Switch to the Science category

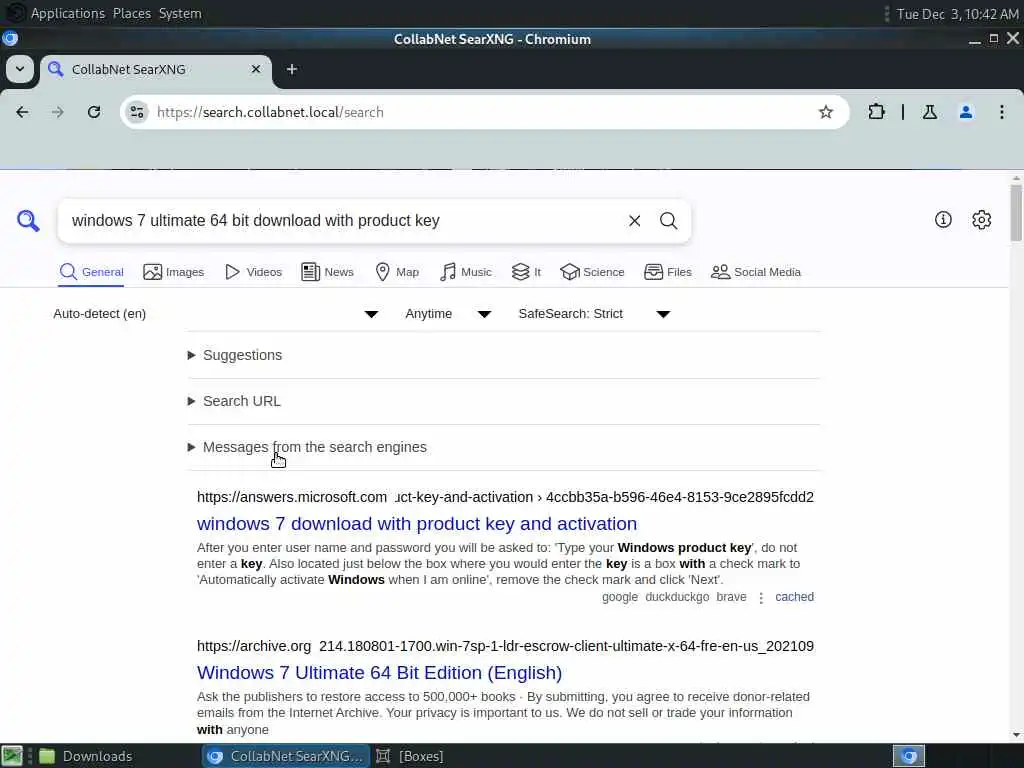(x=592, y=272)
